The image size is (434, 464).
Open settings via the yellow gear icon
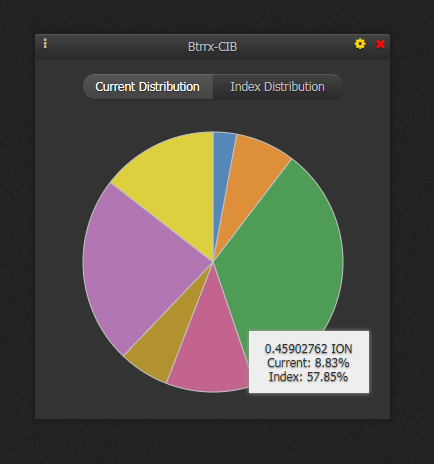pos(360,44)
